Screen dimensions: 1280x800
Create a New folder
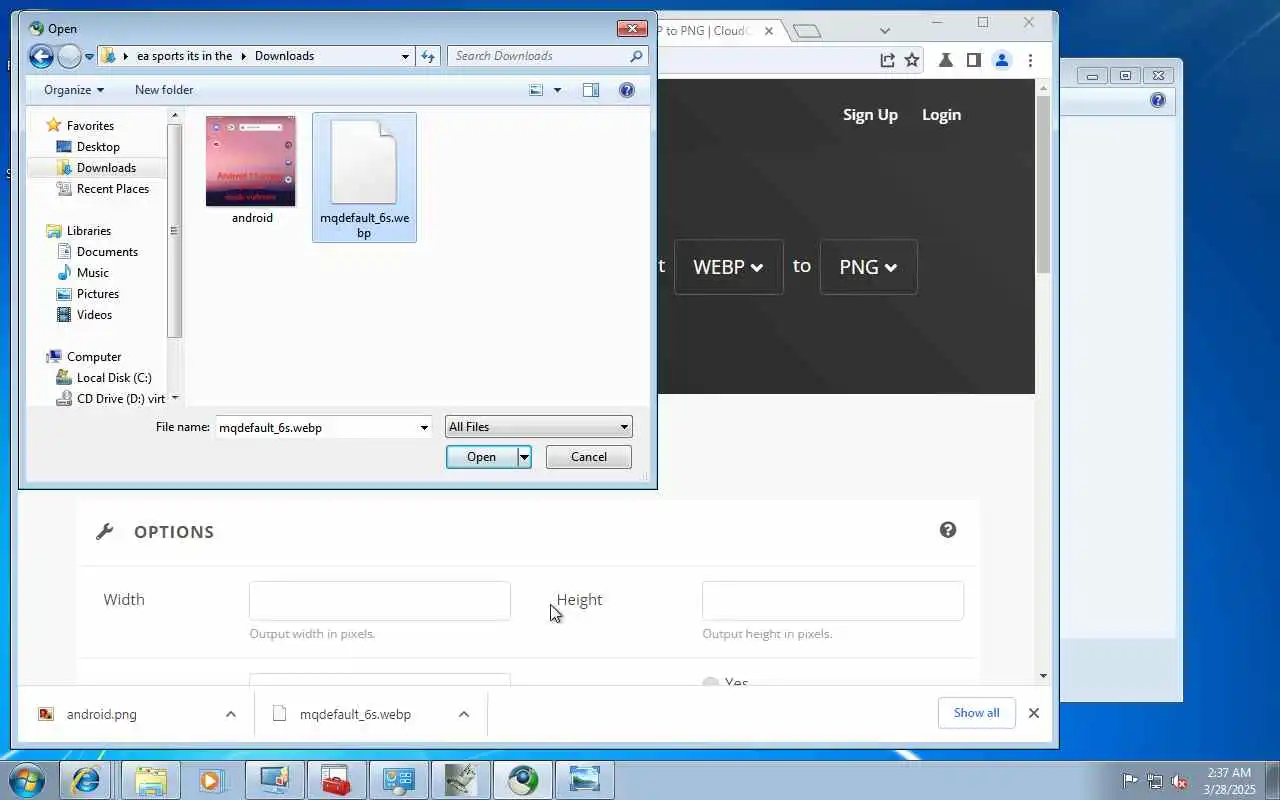(x=164, y=90)
